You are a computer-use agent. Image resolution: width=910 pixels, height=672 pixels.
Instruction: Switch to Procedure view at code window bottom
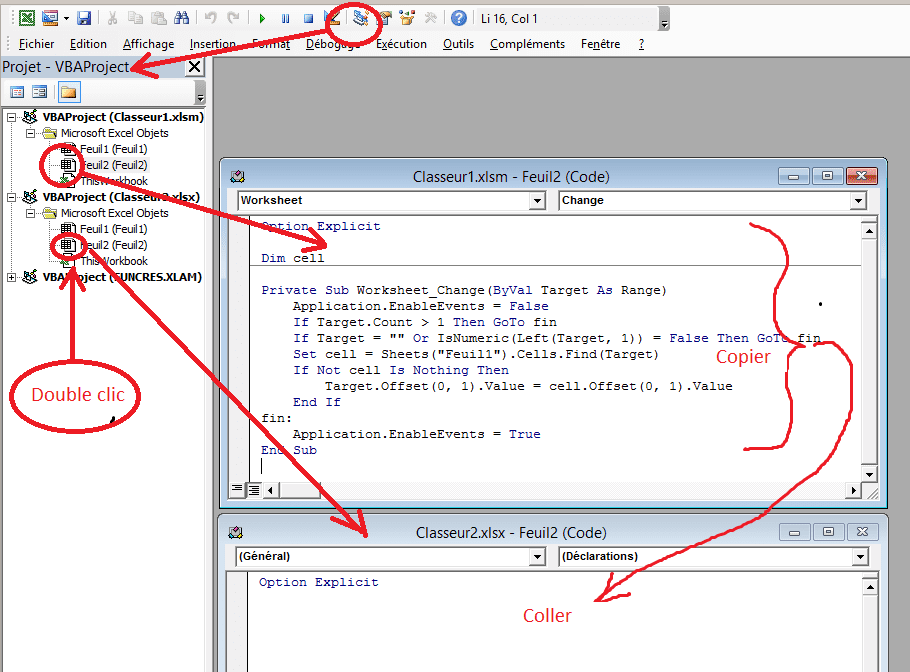click(237, 489)
